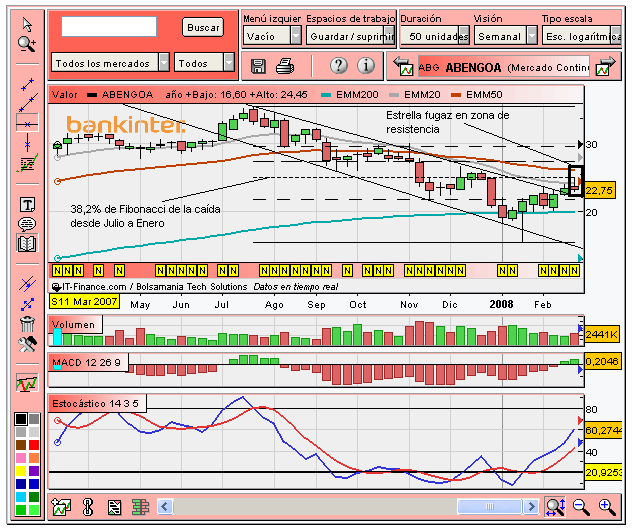Zoom out with the minus magnifier
Screen dimensions: 633x530
581,507
